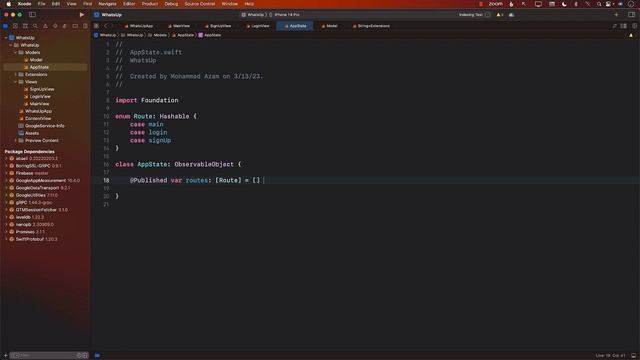This screenshot has width=640, height=360.
Task: Toggle the navigator sidebar panel icon
Action: click(32, 15)
